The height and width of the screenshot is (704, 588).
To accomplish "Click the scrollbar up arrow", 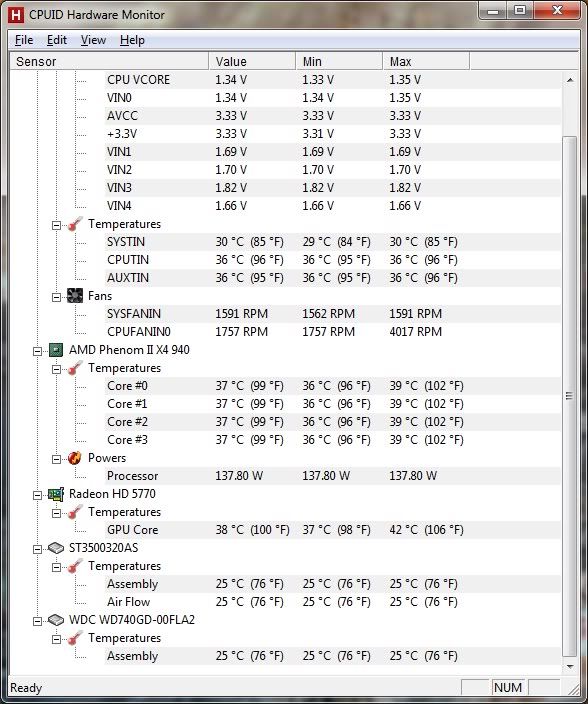I will pyautogui.click(x=570, y=80).
